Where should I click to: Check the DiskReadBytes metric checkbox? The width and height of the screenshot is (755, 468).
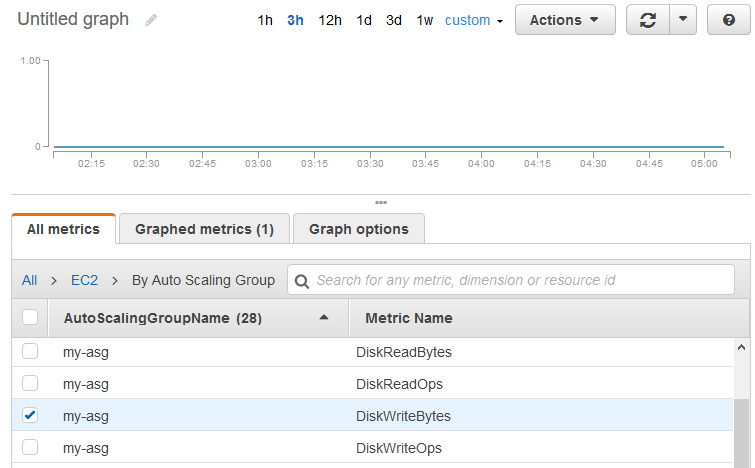[x=30, y=352]
